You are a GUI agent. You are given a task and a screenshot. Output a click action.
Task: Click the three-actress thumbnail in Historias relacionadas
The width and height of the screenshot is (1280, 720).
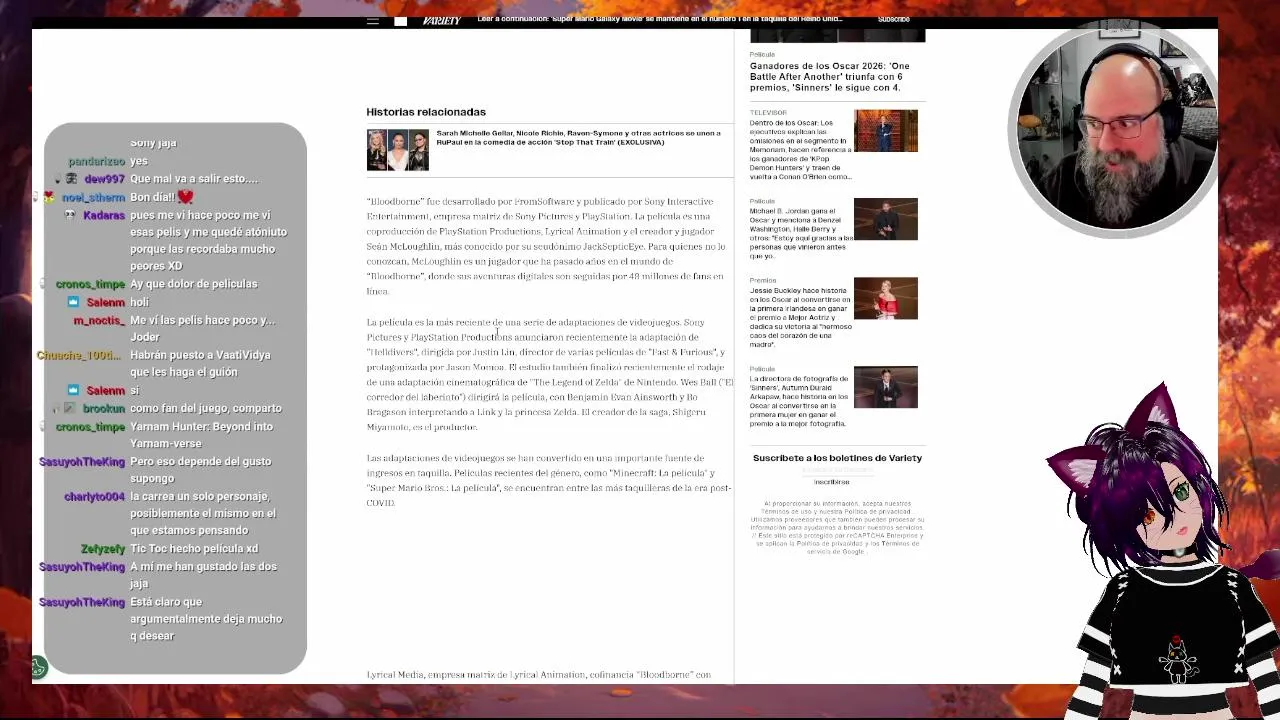point(397,150)
